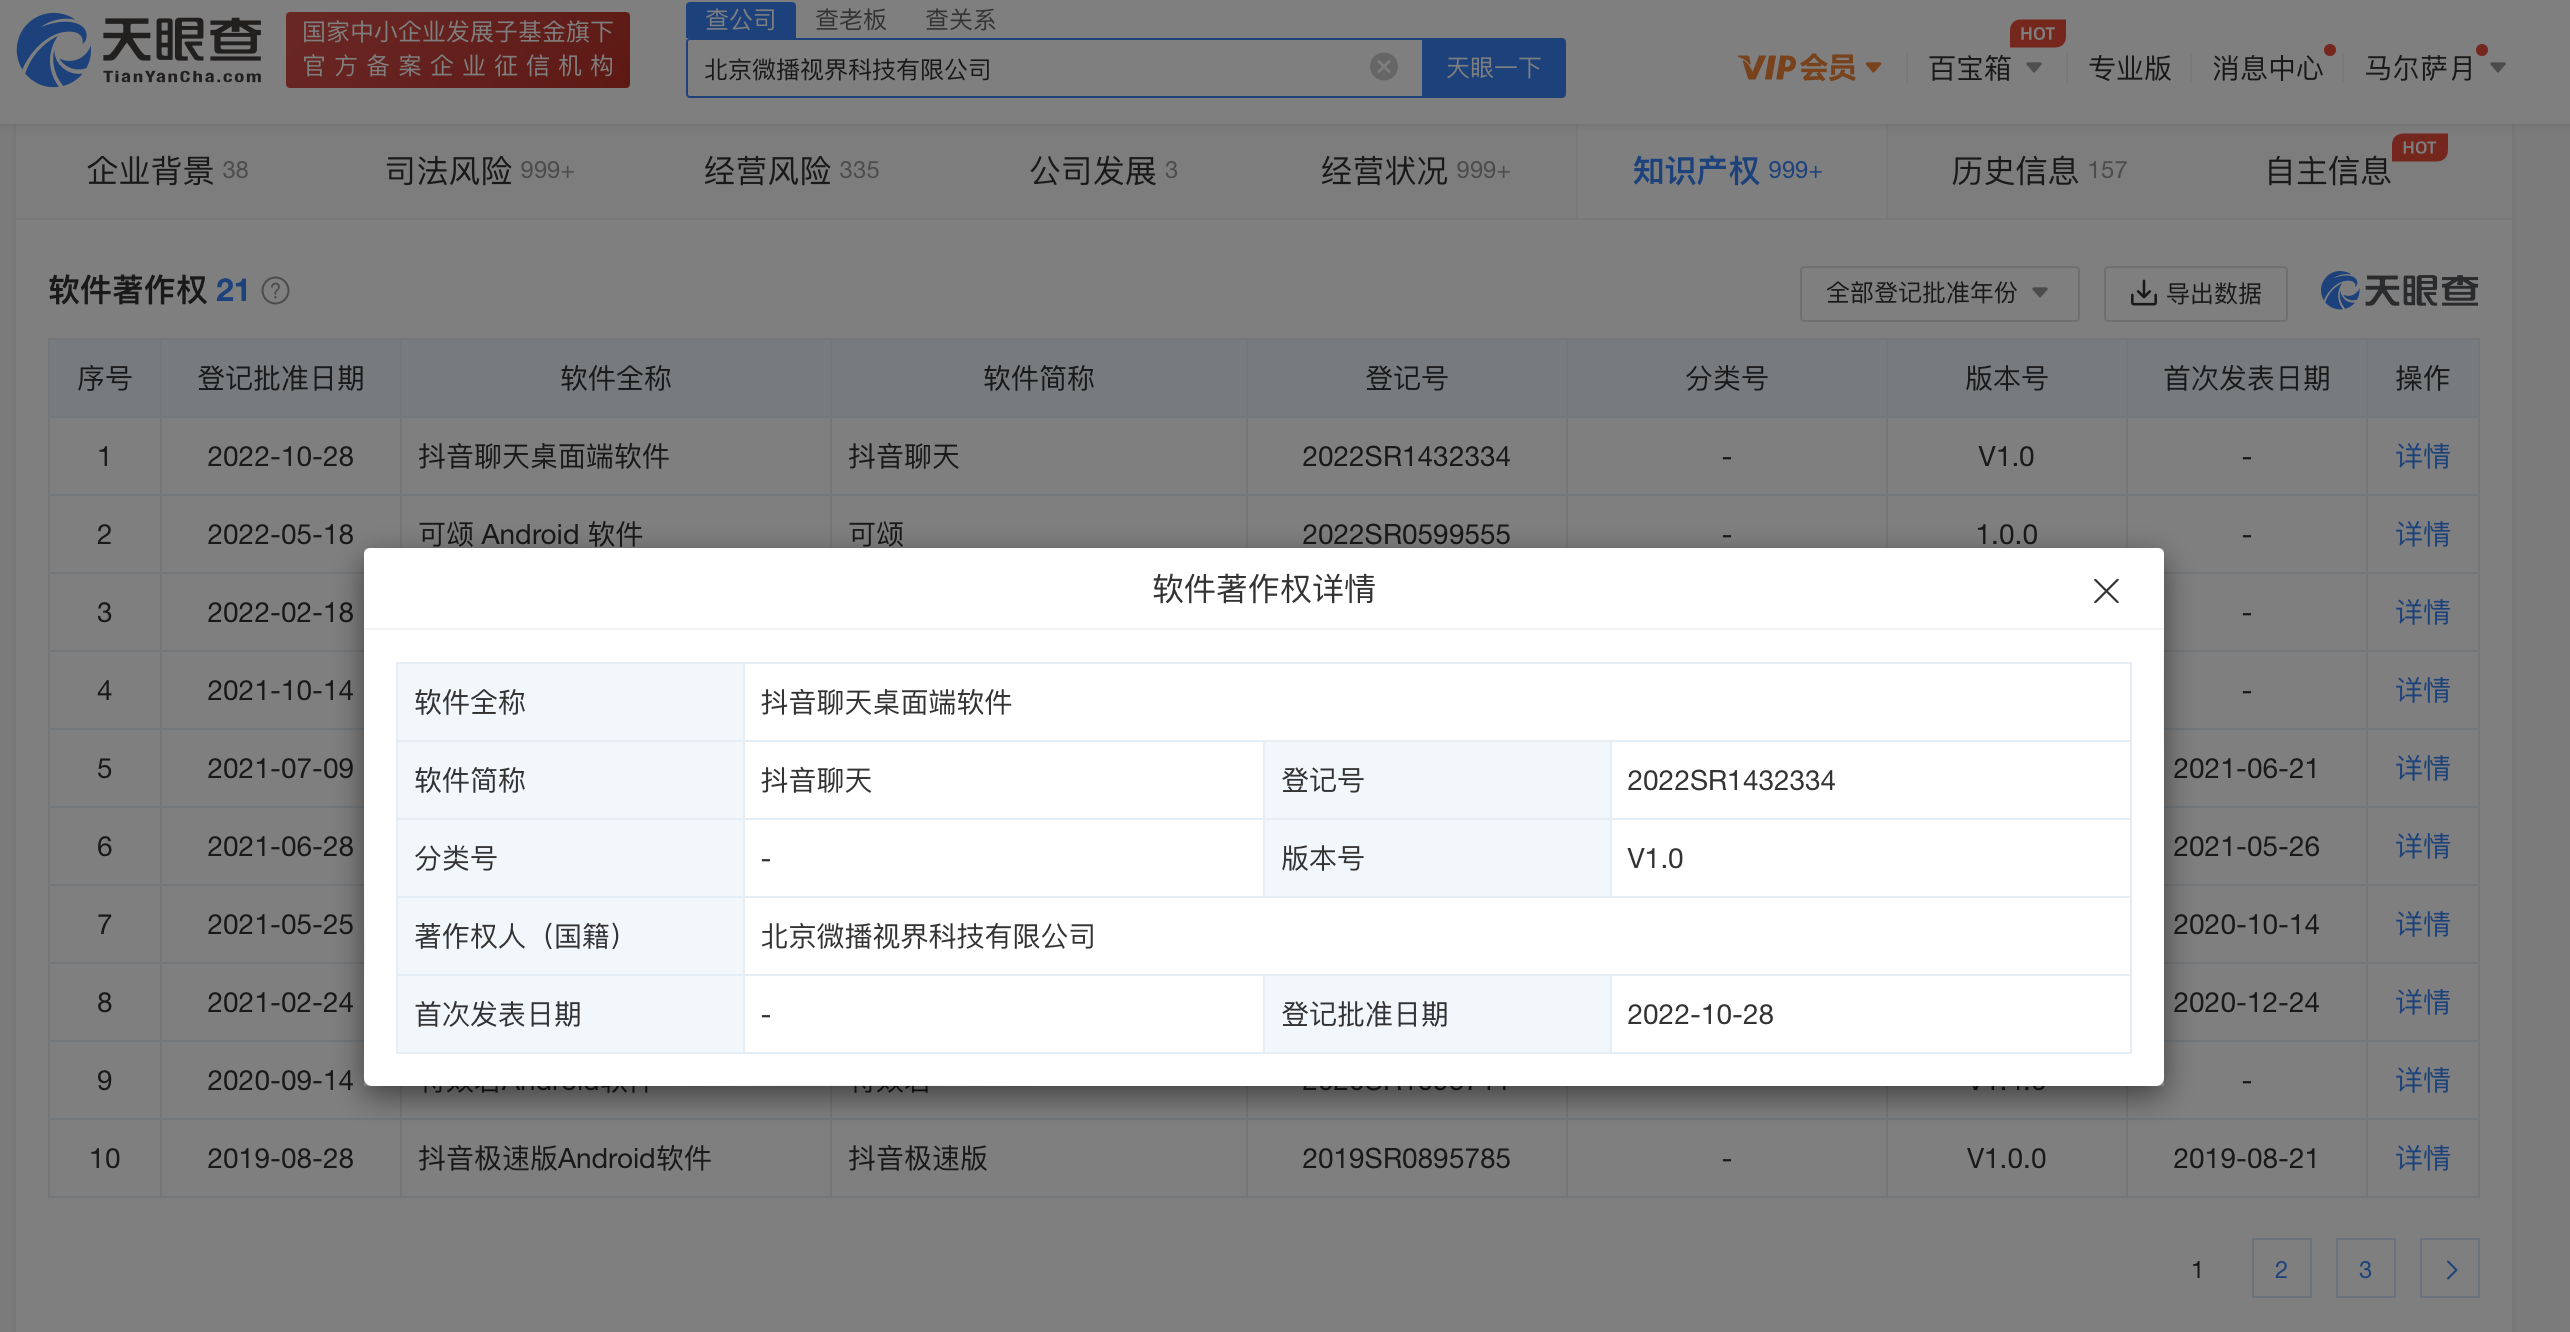
Task: Click the next page arrow
Action: point(2450,1269)
